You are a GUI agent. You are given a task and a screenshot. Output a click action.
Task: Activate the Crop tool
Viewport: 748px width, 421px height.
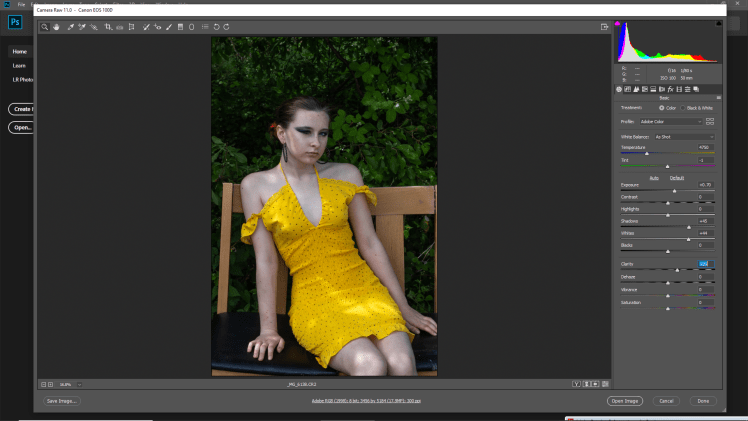pos(108,27)
